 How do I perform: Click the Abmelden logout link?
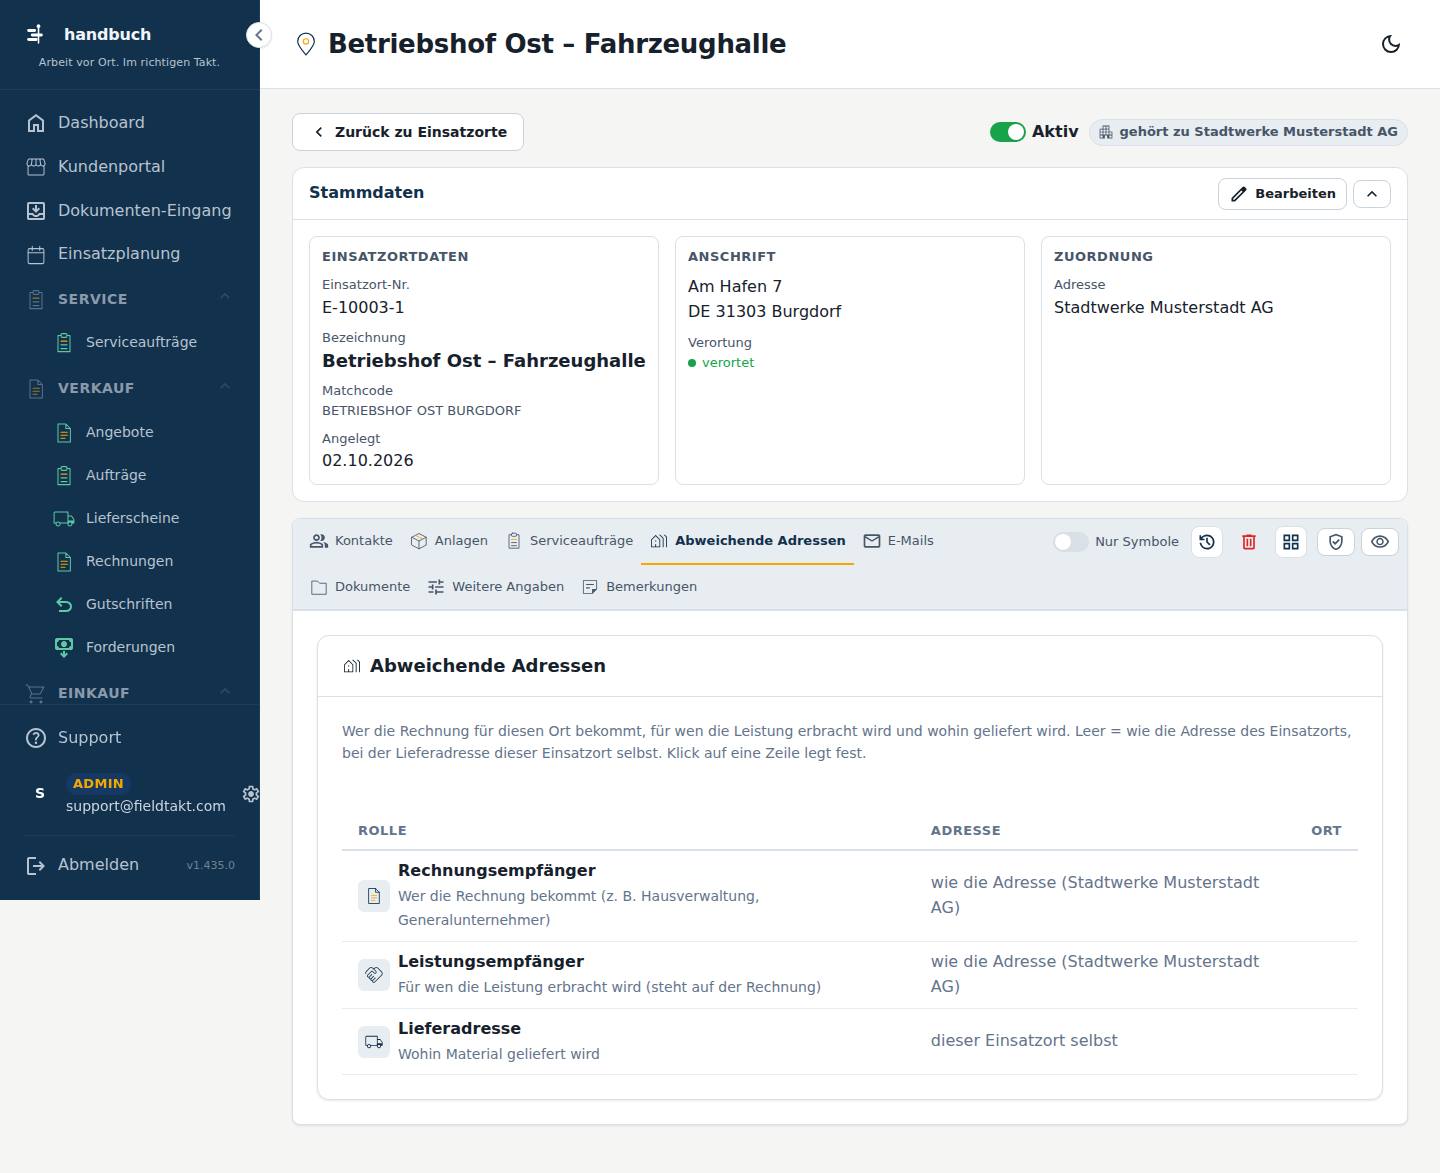[x=85, y=865]
